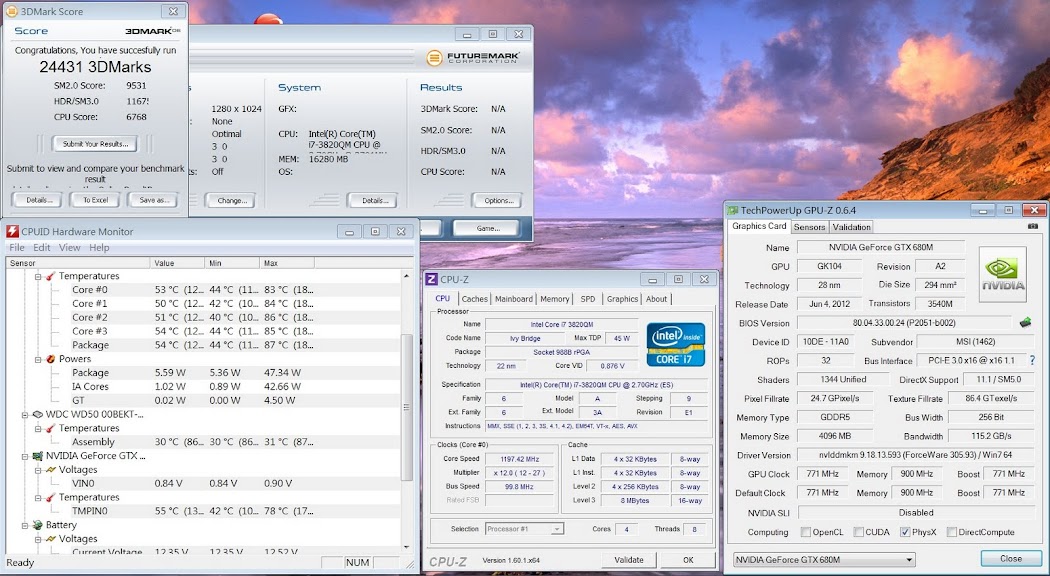Click the Options button under Results
Image resolution: width=1050 pixels, height=576 pixels.
497,200
